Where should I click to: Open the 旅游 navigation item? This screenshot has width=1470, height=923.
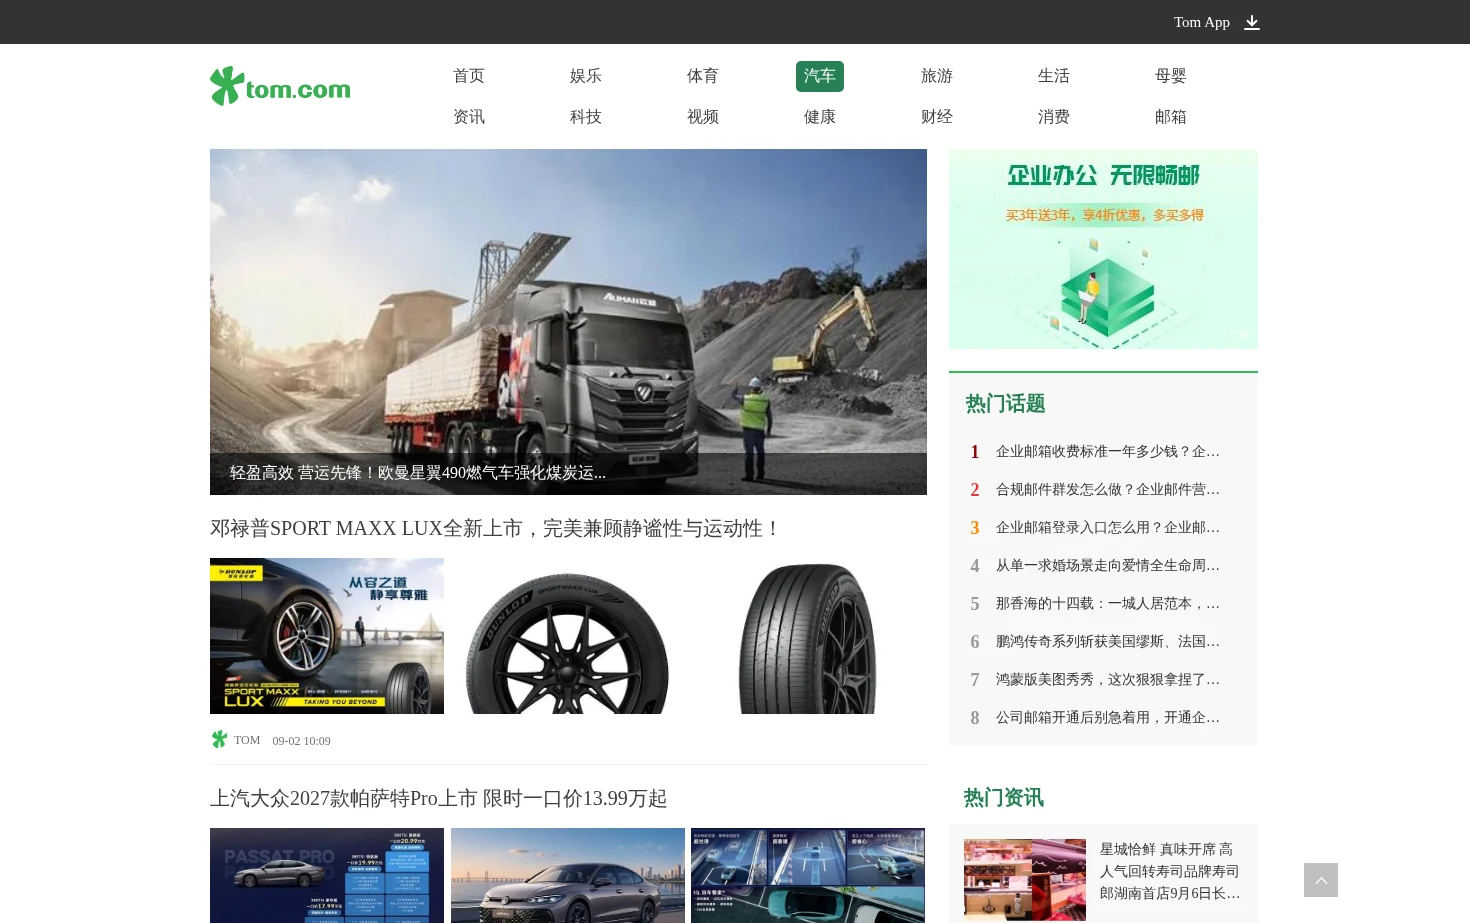pos(937,76)
